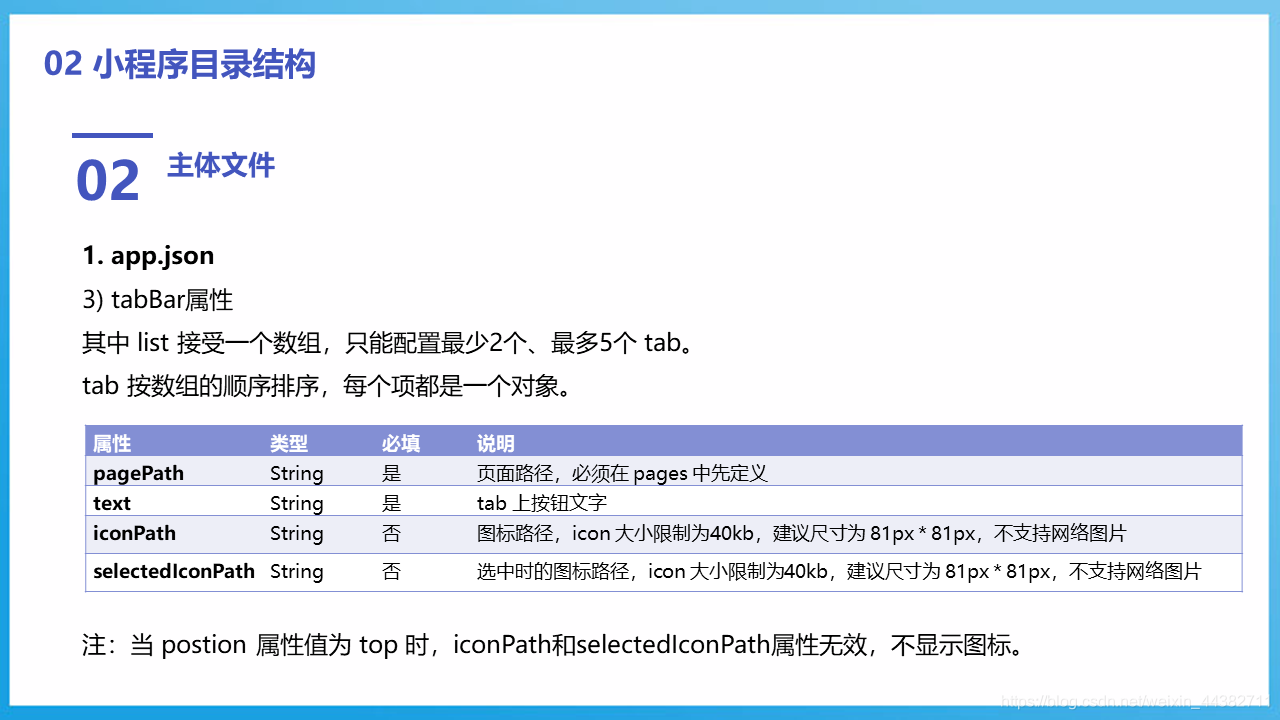Click the table header '属性'
The height and width of the screenshot is (720, 1280).
pos(112,444)
